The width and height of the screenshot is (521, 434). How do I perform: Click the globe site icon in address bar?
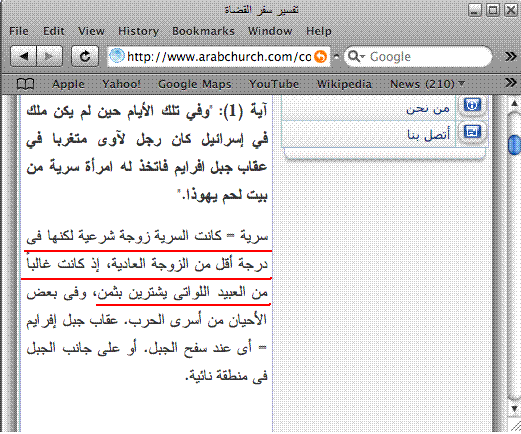click(x=117, y=56)
